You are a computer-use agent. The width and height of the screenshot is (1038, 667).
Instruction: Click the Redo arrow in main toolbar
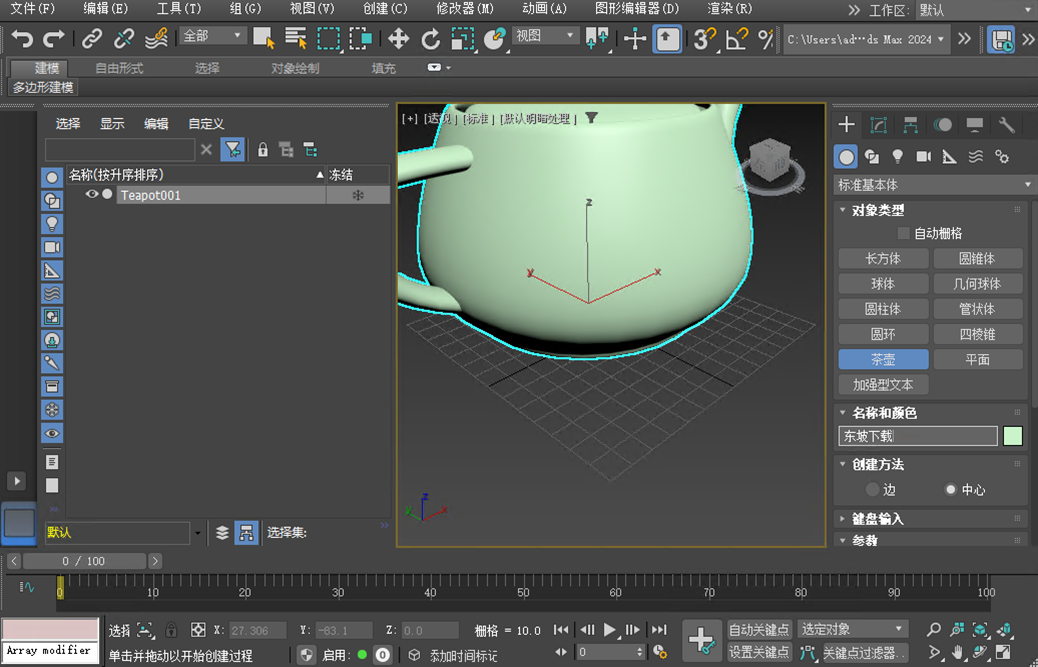point(54,39)
